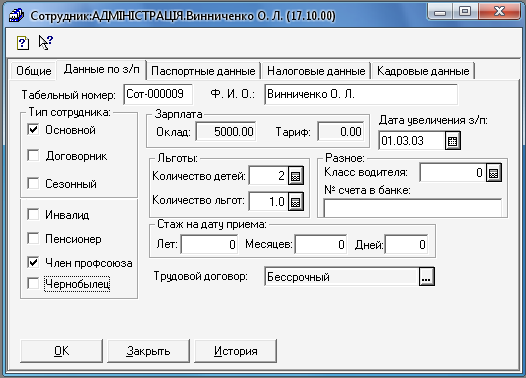Open calculator for Количество льгот field
The image size is (526, 378).
pyautogui.click(x=296, y=202)
